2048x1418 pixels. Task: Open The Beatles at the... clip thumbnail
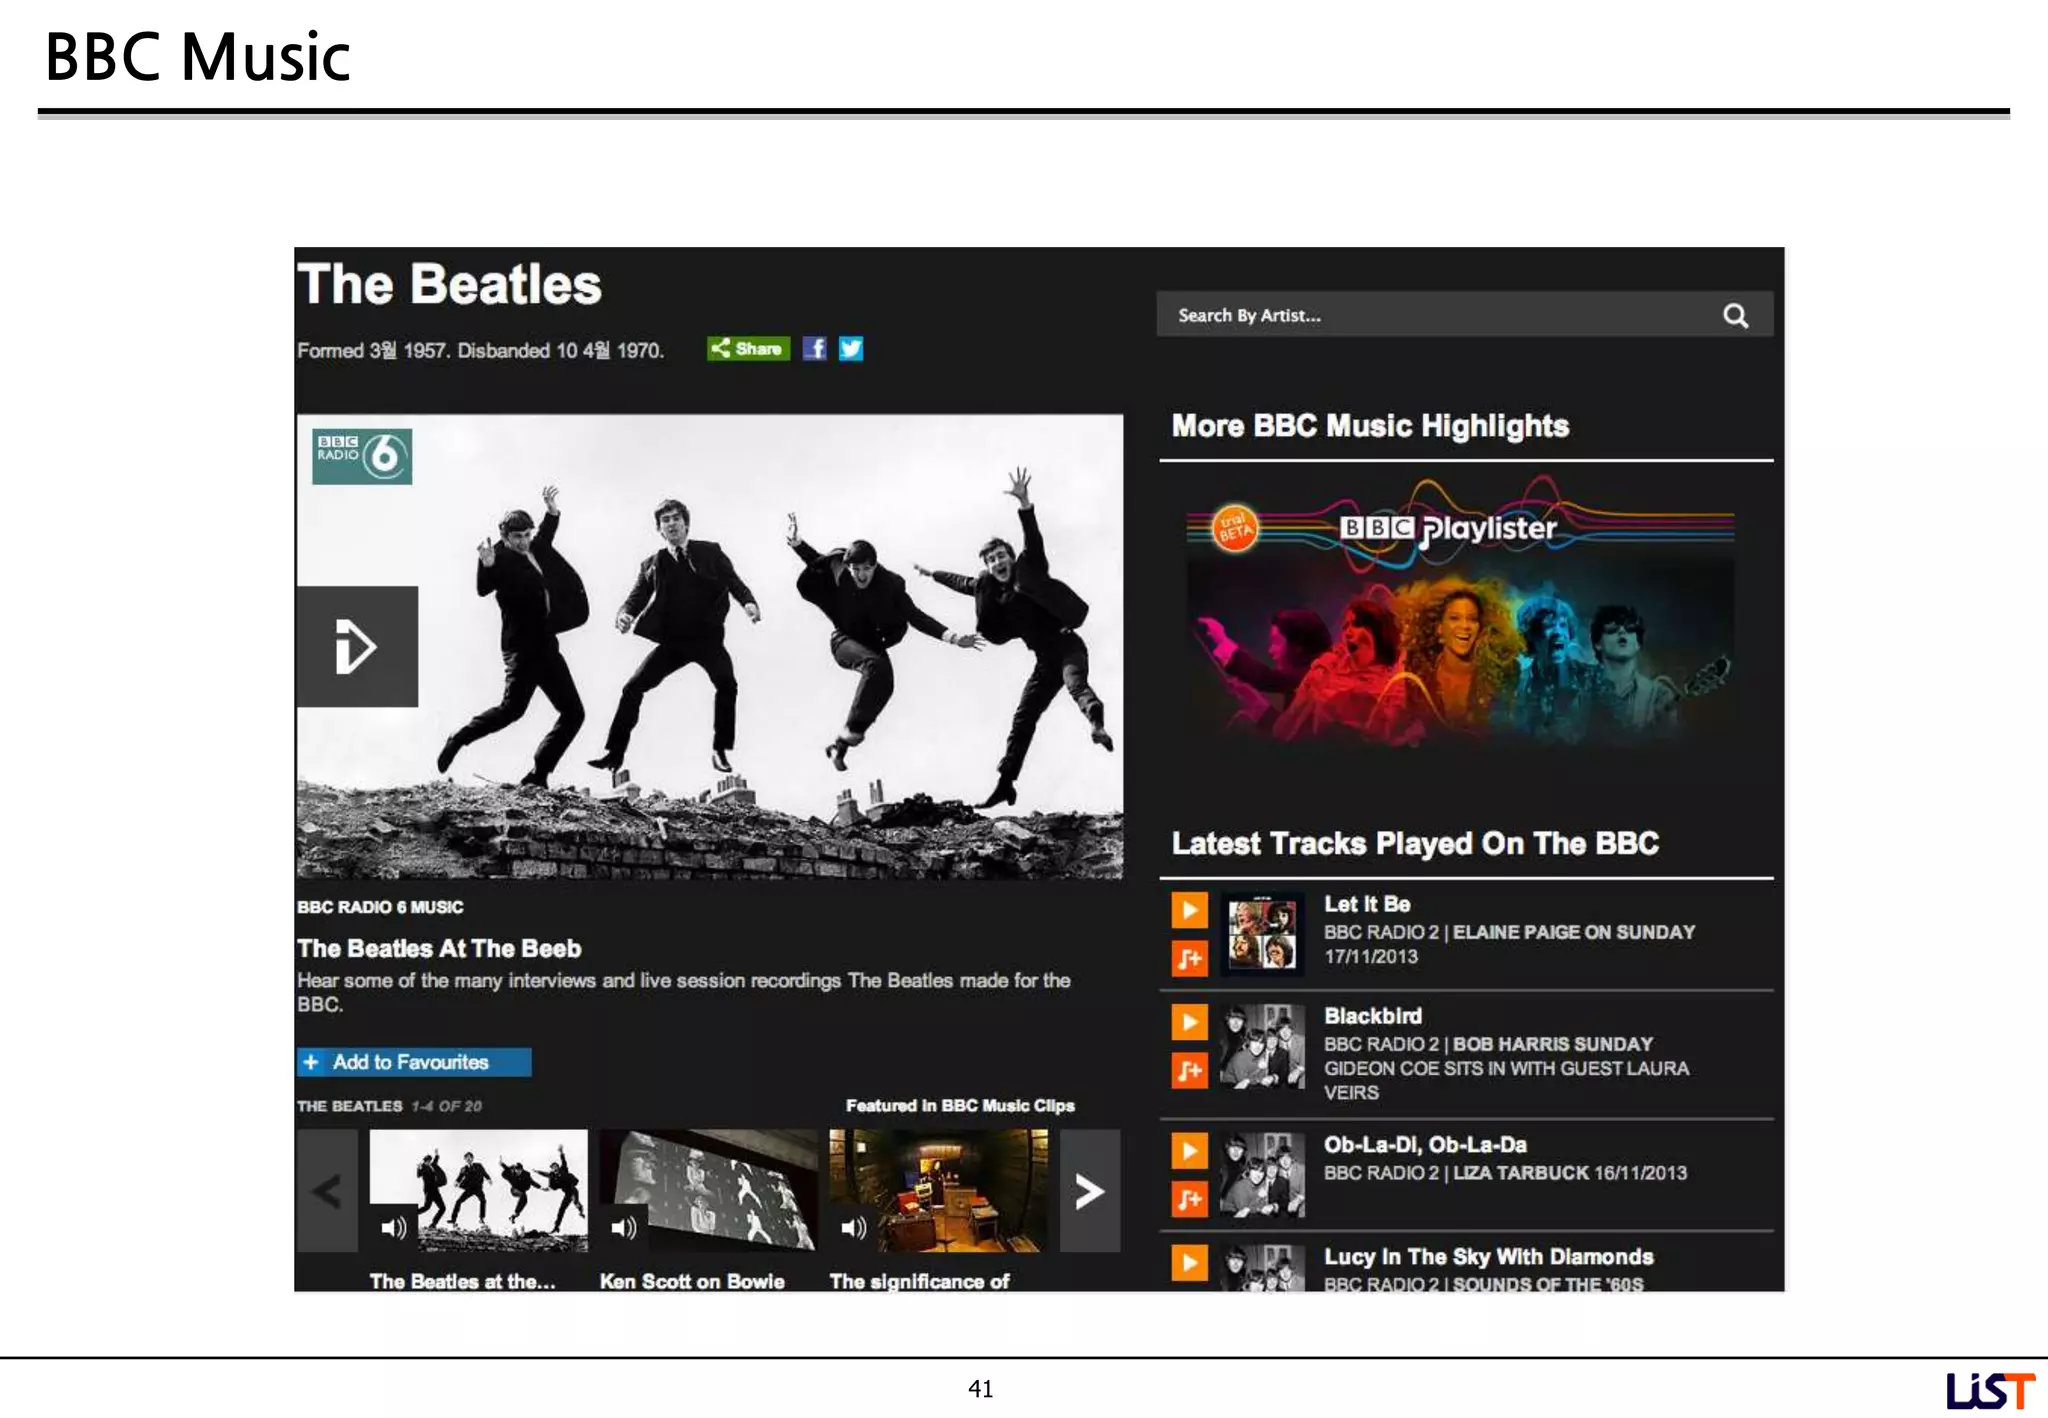[479, 1190]
